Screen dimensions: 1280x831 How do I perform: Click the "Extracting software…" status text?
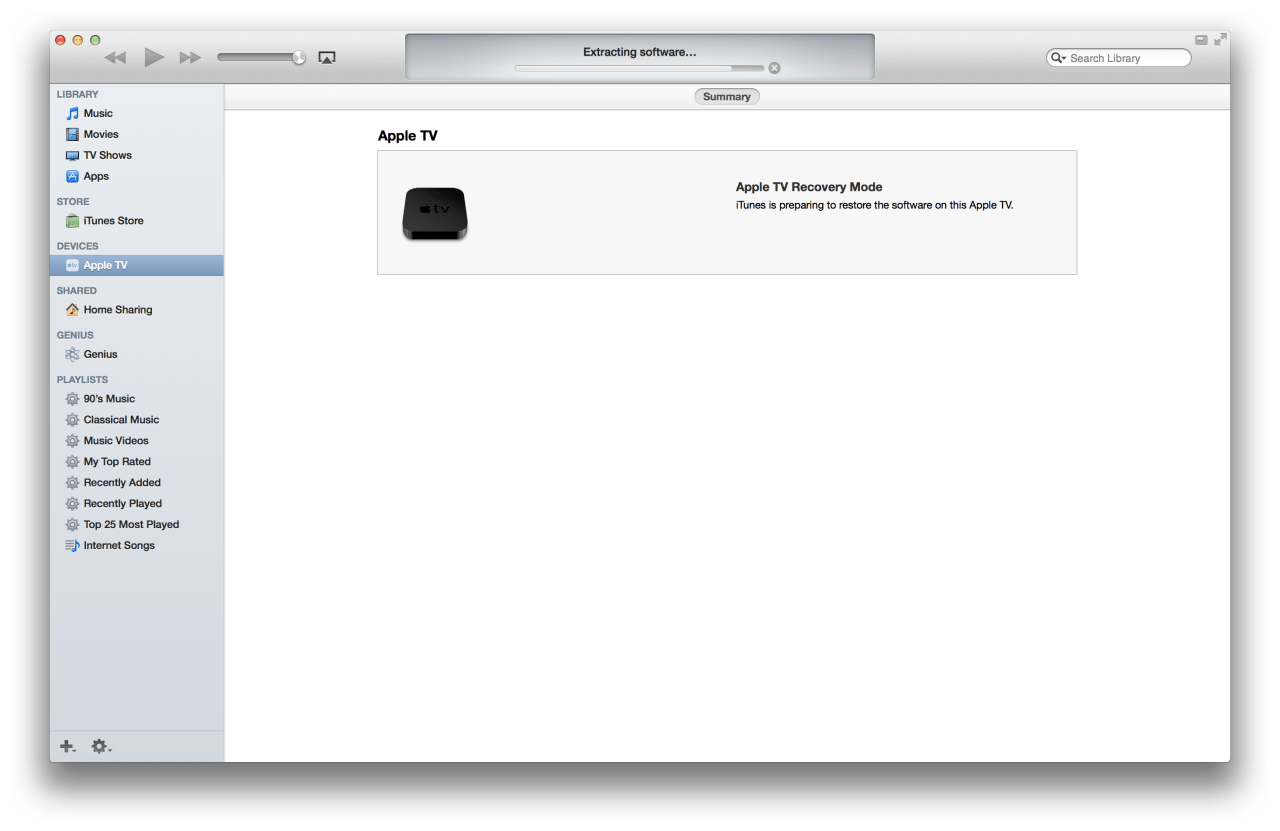(640, 52)
